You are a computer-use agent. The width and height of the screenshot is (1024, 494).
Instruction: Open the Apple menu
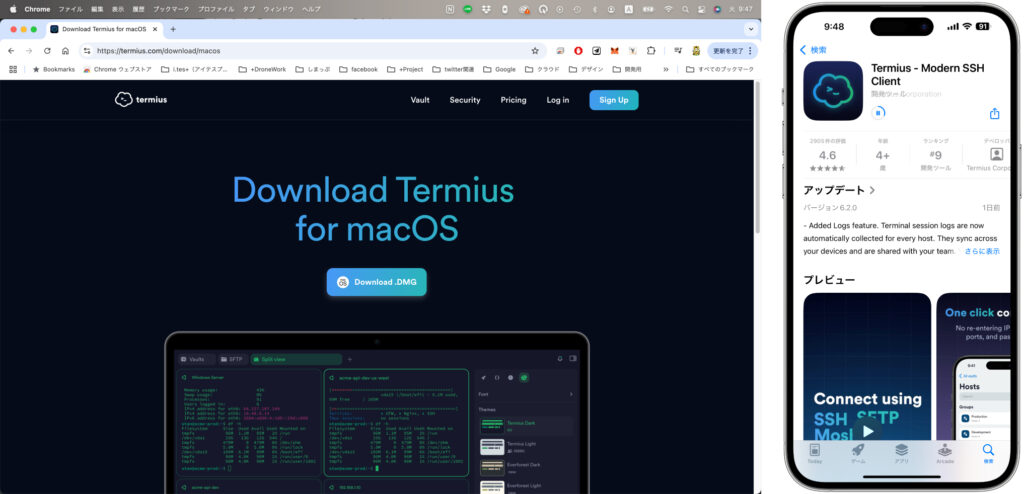point(12,9)
